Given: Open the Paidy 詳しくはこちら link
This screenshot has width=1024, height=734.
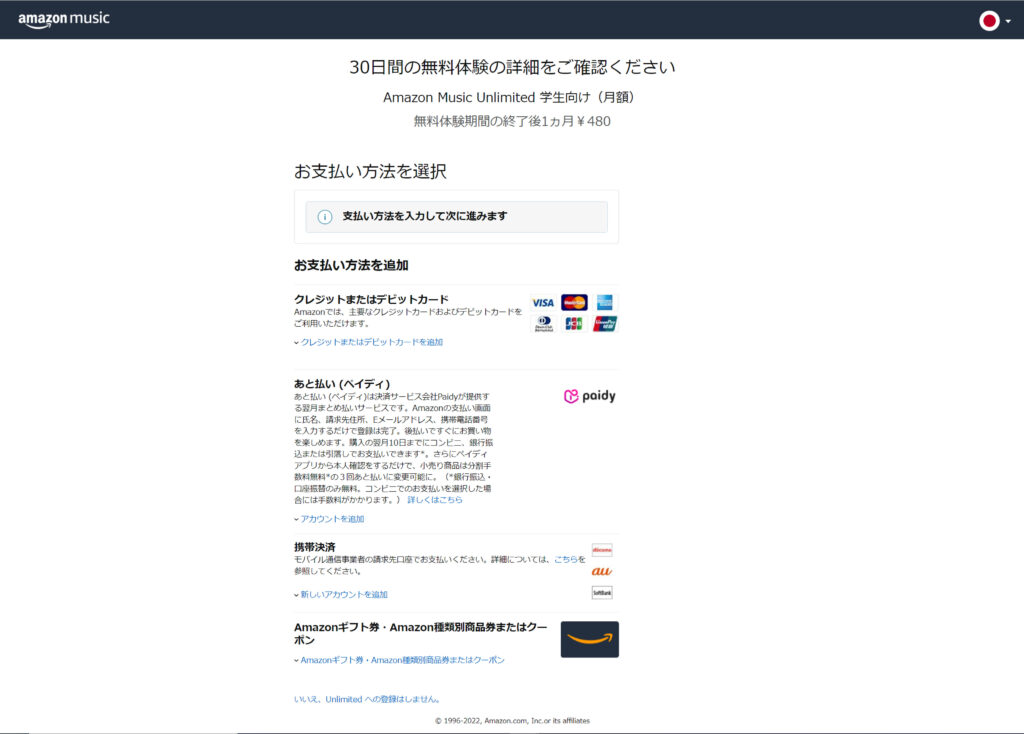Looking at the screenshot, I should (x=435, y=500).
